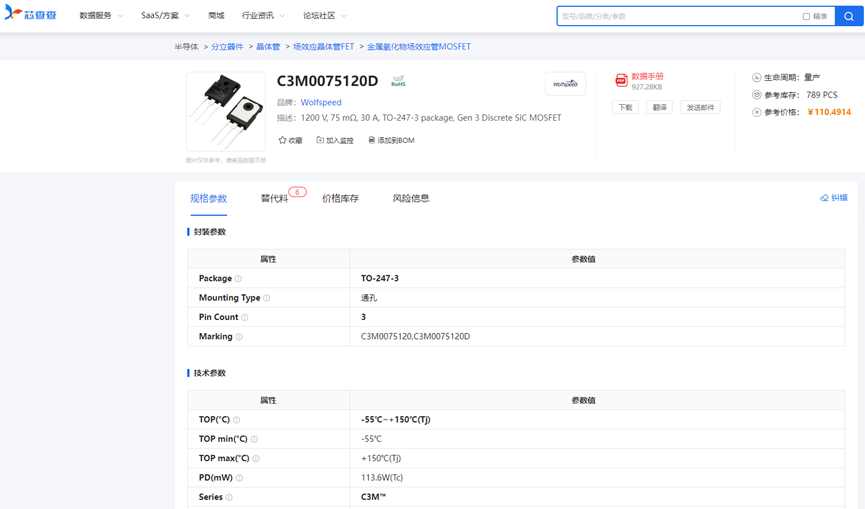Expand the 数据服务 menu
Viewport: 865px width, 509px height.
click(101, 15)
